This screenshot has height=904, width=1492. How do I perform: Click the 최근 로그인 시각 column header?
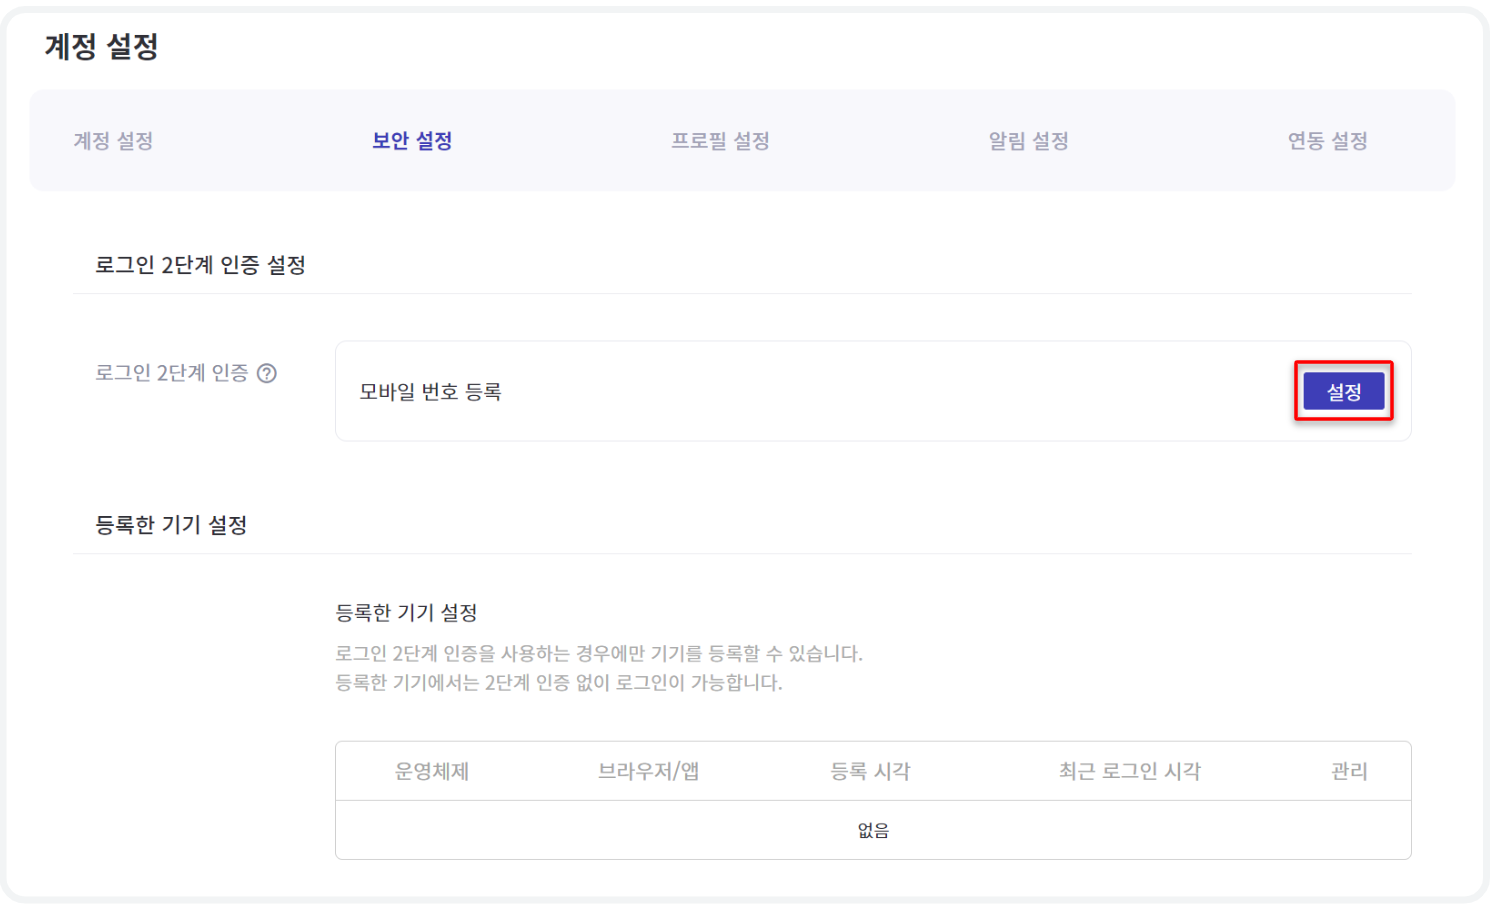[x=1130, y=771]
